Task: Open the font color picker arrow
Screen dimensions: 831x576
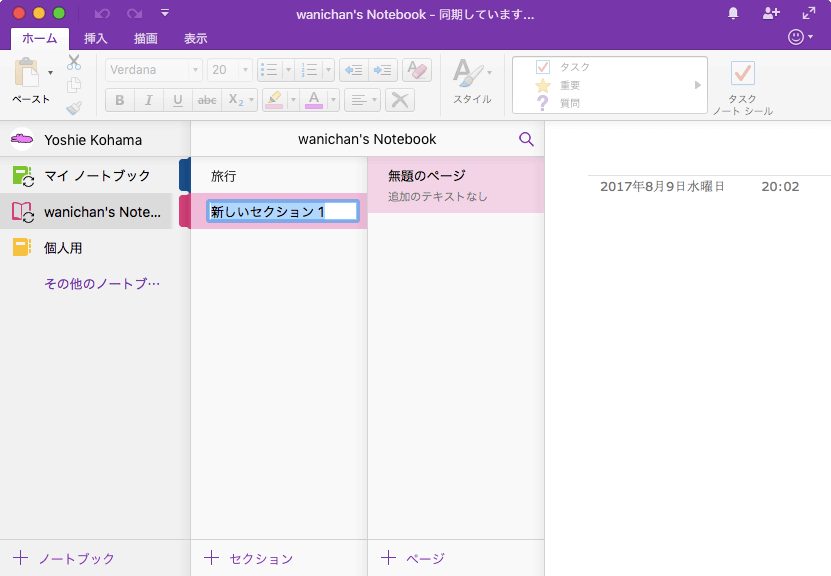Action: [x=333, y=100]
